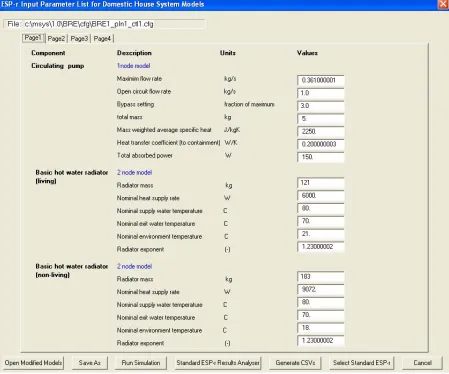Edit living Nominal exit water temperature field
This screenshot has height=374, width=449.
(x=320, y=221)
